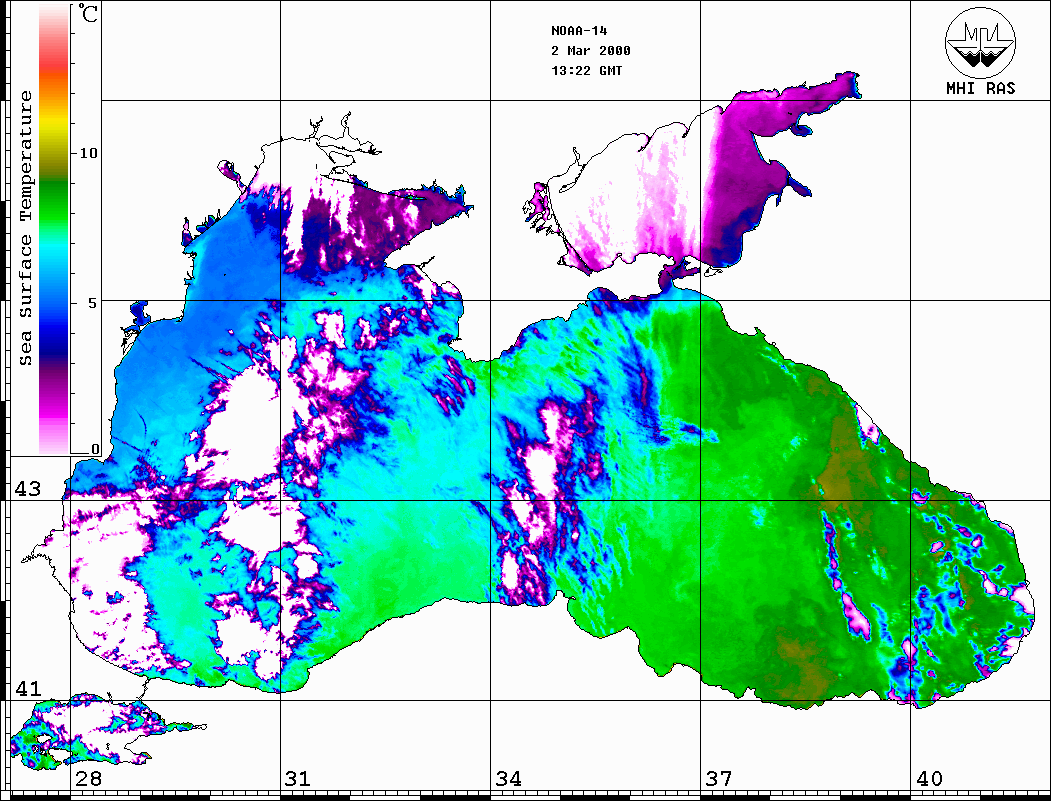
Task: Click the MHI RAS circular logo
Action: (x=981, y=42)
